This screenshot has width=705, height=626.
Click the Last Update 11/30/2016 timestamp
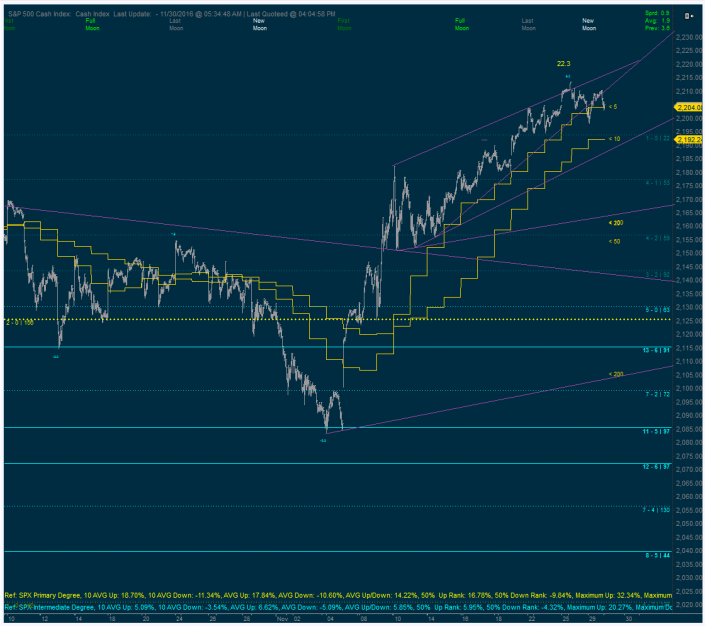pos(178,14)
